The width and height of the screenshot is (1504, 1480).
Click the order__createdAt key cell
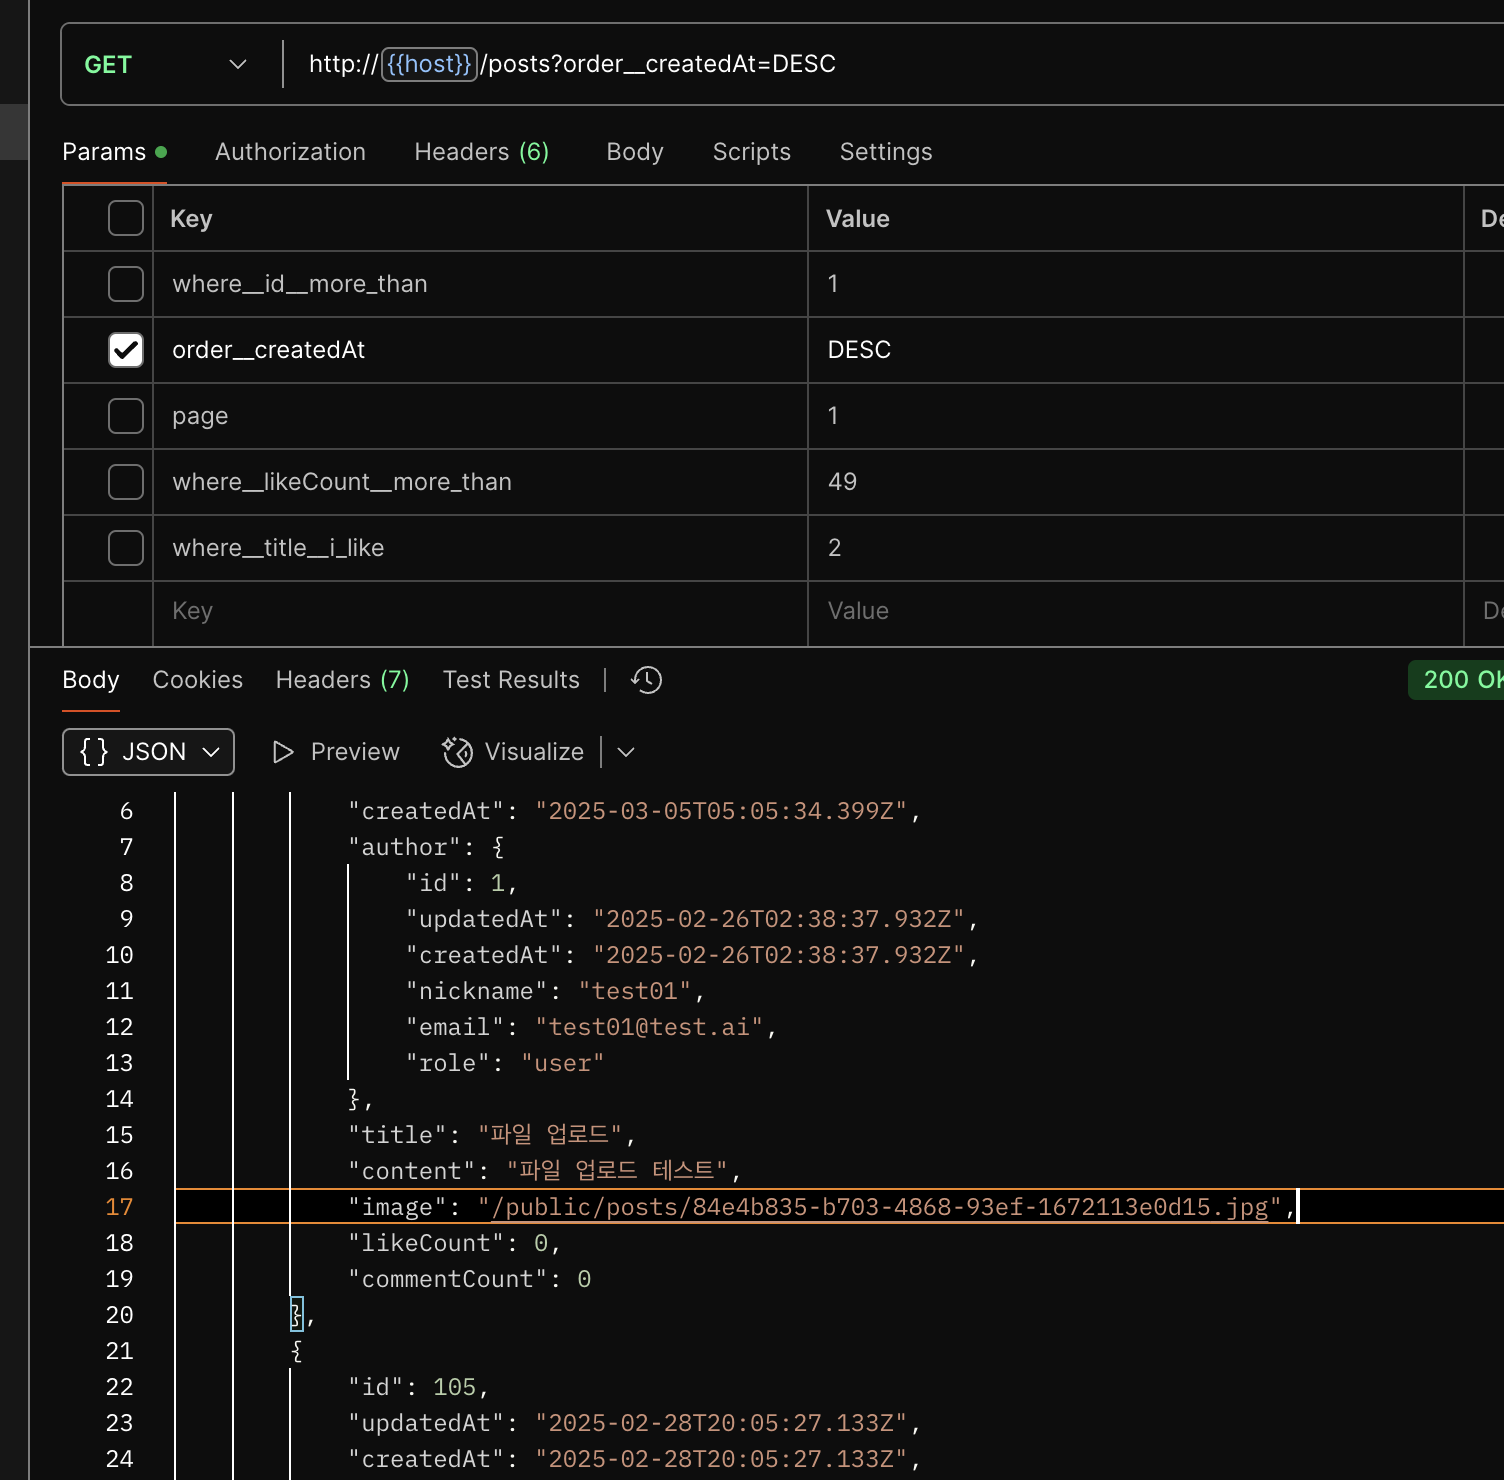pos(480,350)
